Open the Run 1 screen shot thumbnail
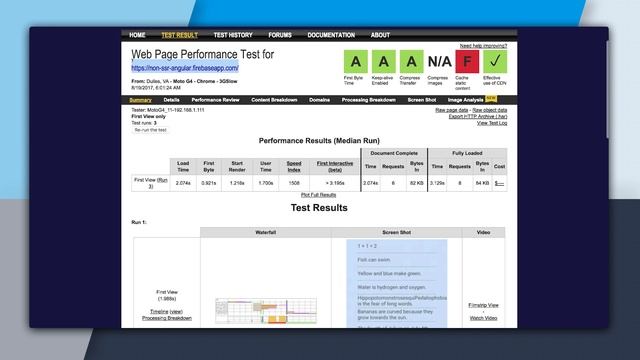The width and height of the screenshot is (640, 360). click(397, 284)
